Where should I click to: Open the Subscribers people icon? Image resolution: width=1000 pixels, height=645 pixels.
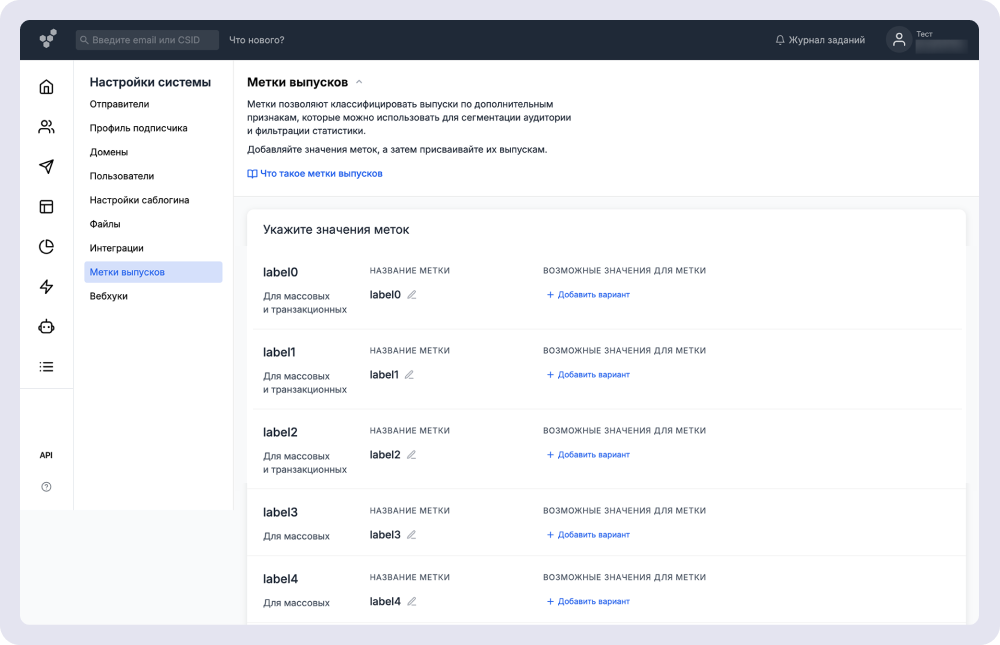pyautogui.click(x=46, y=127)
